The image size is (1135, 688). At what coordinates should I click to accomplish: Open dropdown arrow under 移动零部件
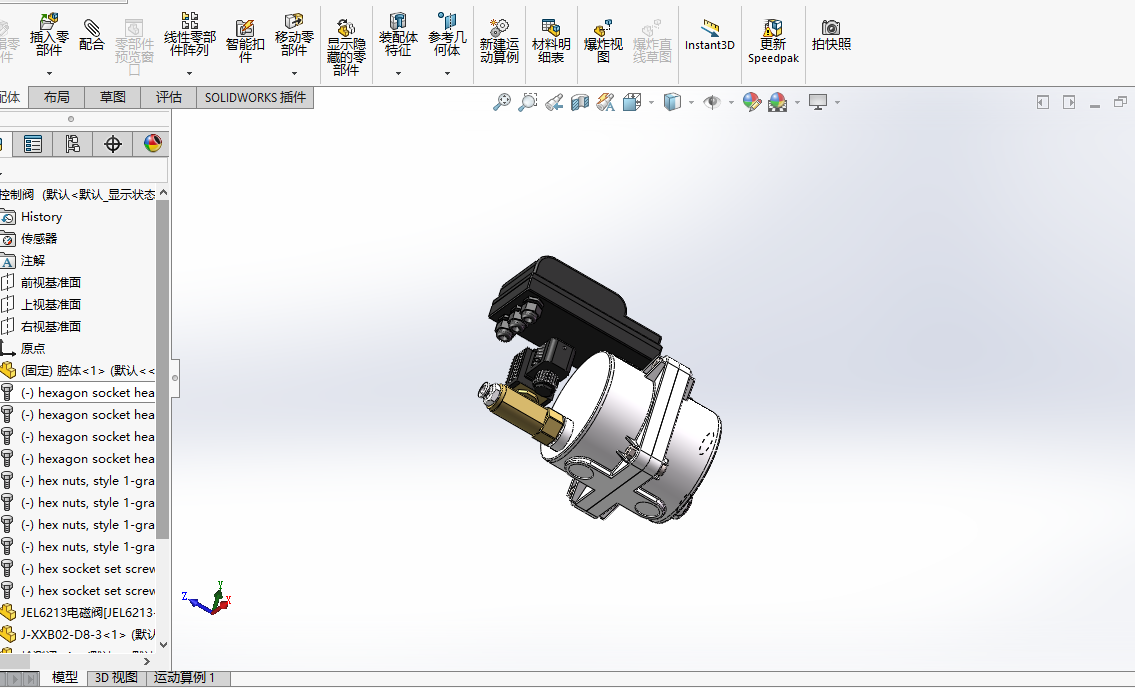tap(294, 73)
